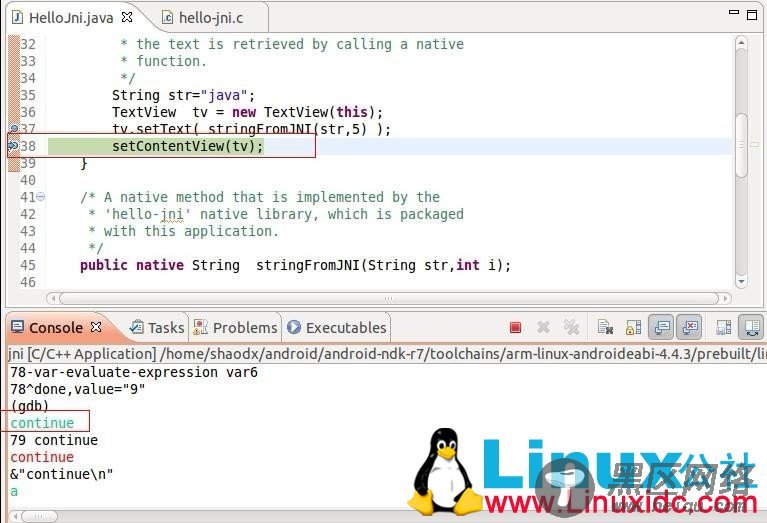Click the editor horizontal scrollbar right arrow

725,298
